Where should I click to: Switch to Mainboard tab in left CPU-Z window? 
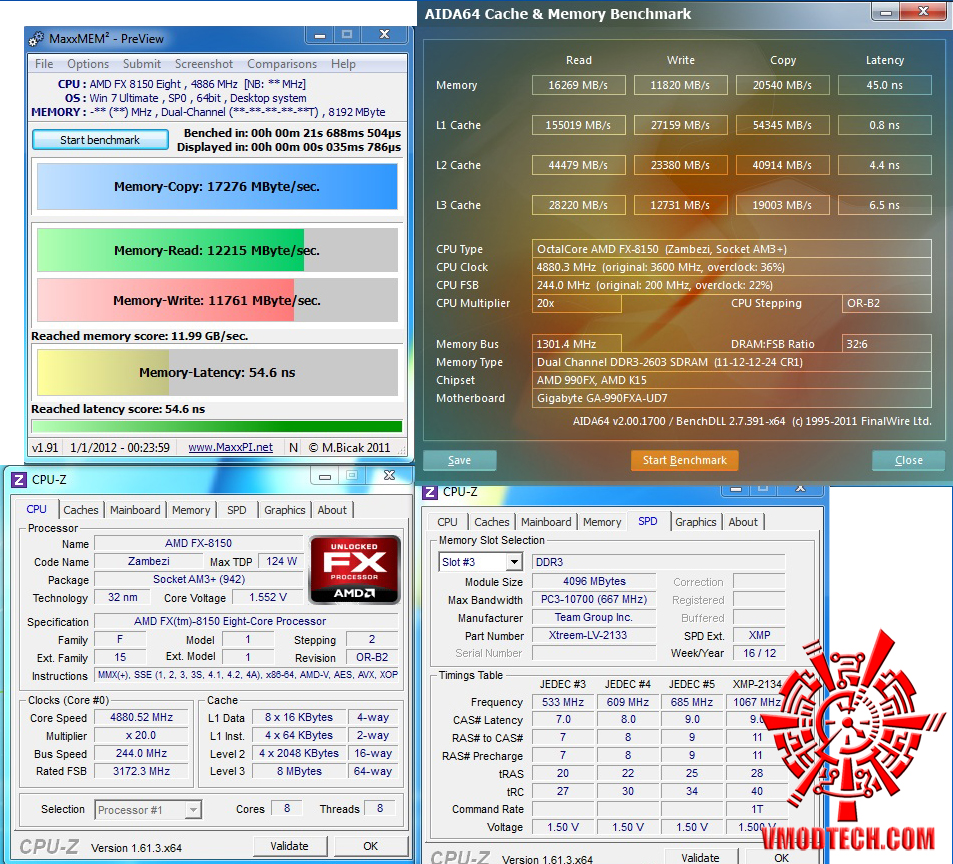point(135,510)
